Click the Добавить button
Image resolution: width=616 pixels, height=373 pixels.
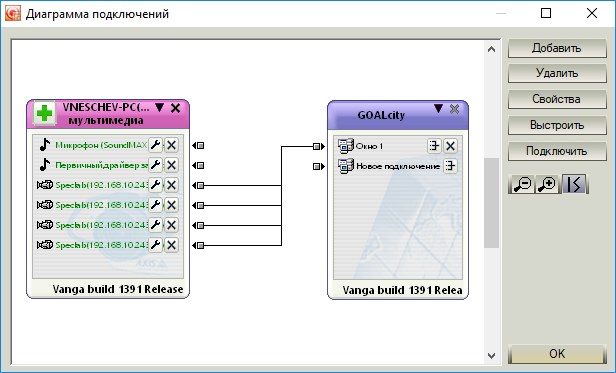557,48
